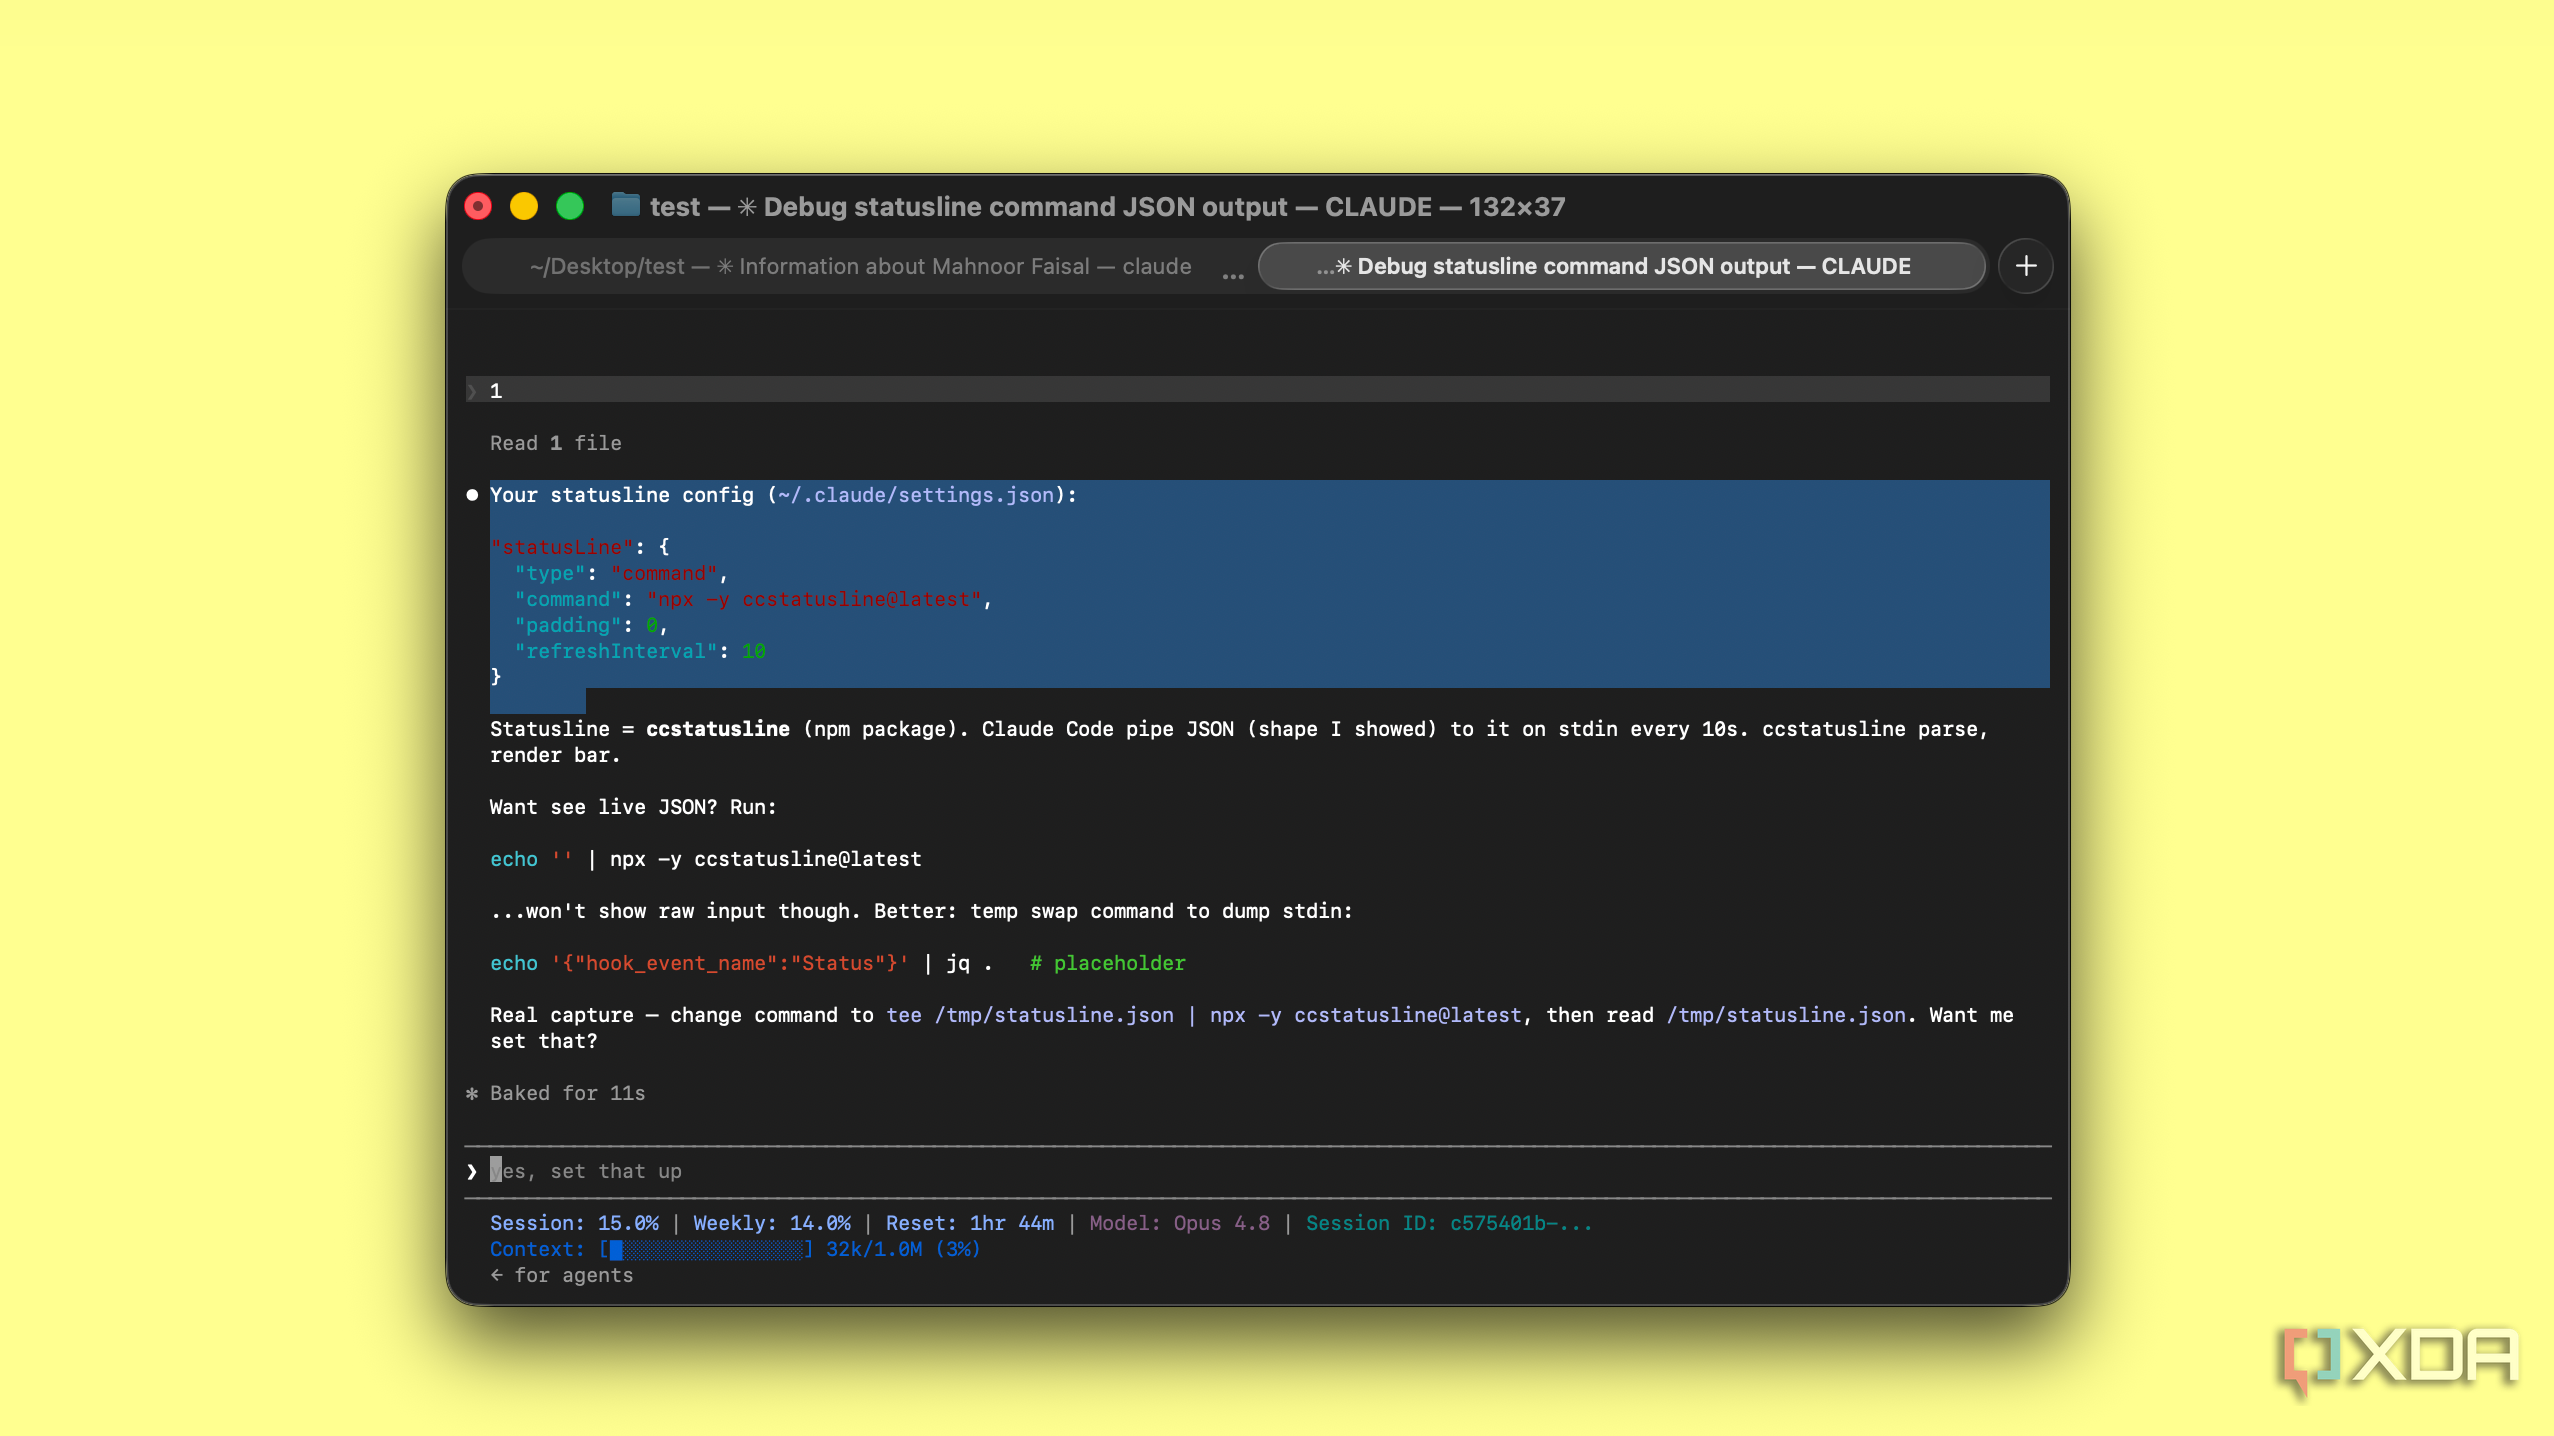Click the "type": "command" line

point(621,573)
